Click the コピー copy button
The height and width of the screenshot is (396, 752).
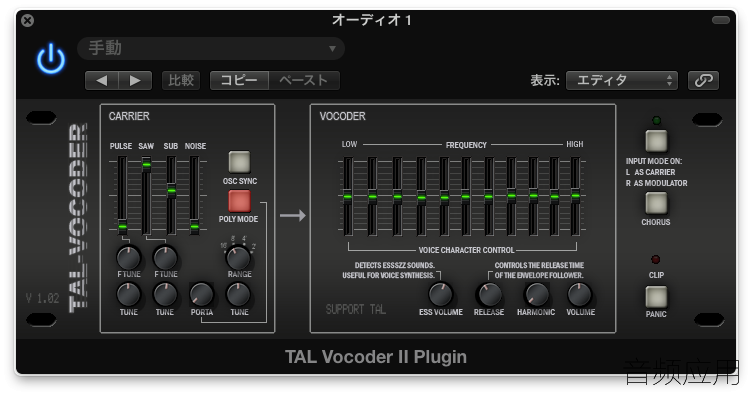coord(239,81)
